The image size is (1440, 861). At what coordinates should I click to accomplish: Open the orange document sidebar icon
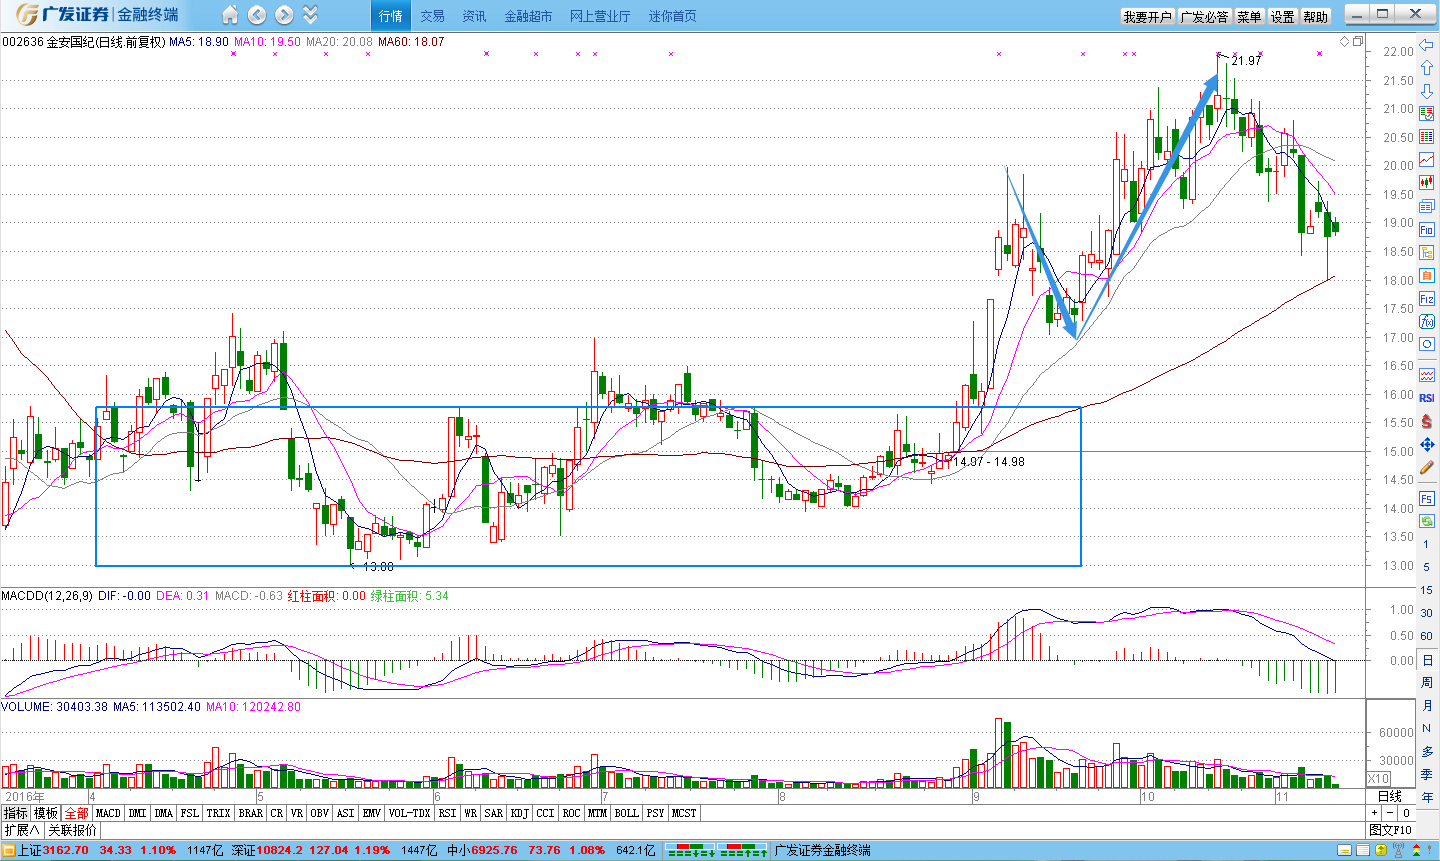[x=1427, y=275]
